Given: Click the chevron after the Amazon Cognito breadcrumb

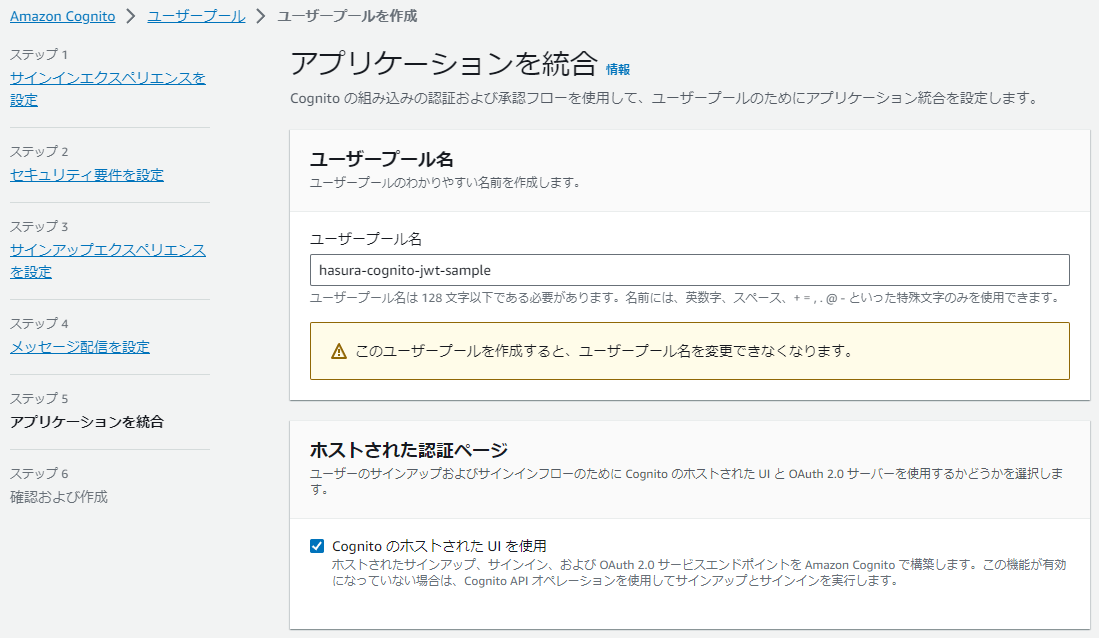Looking at the screenshot, I should pyautogui.click(x=131, y=16).
